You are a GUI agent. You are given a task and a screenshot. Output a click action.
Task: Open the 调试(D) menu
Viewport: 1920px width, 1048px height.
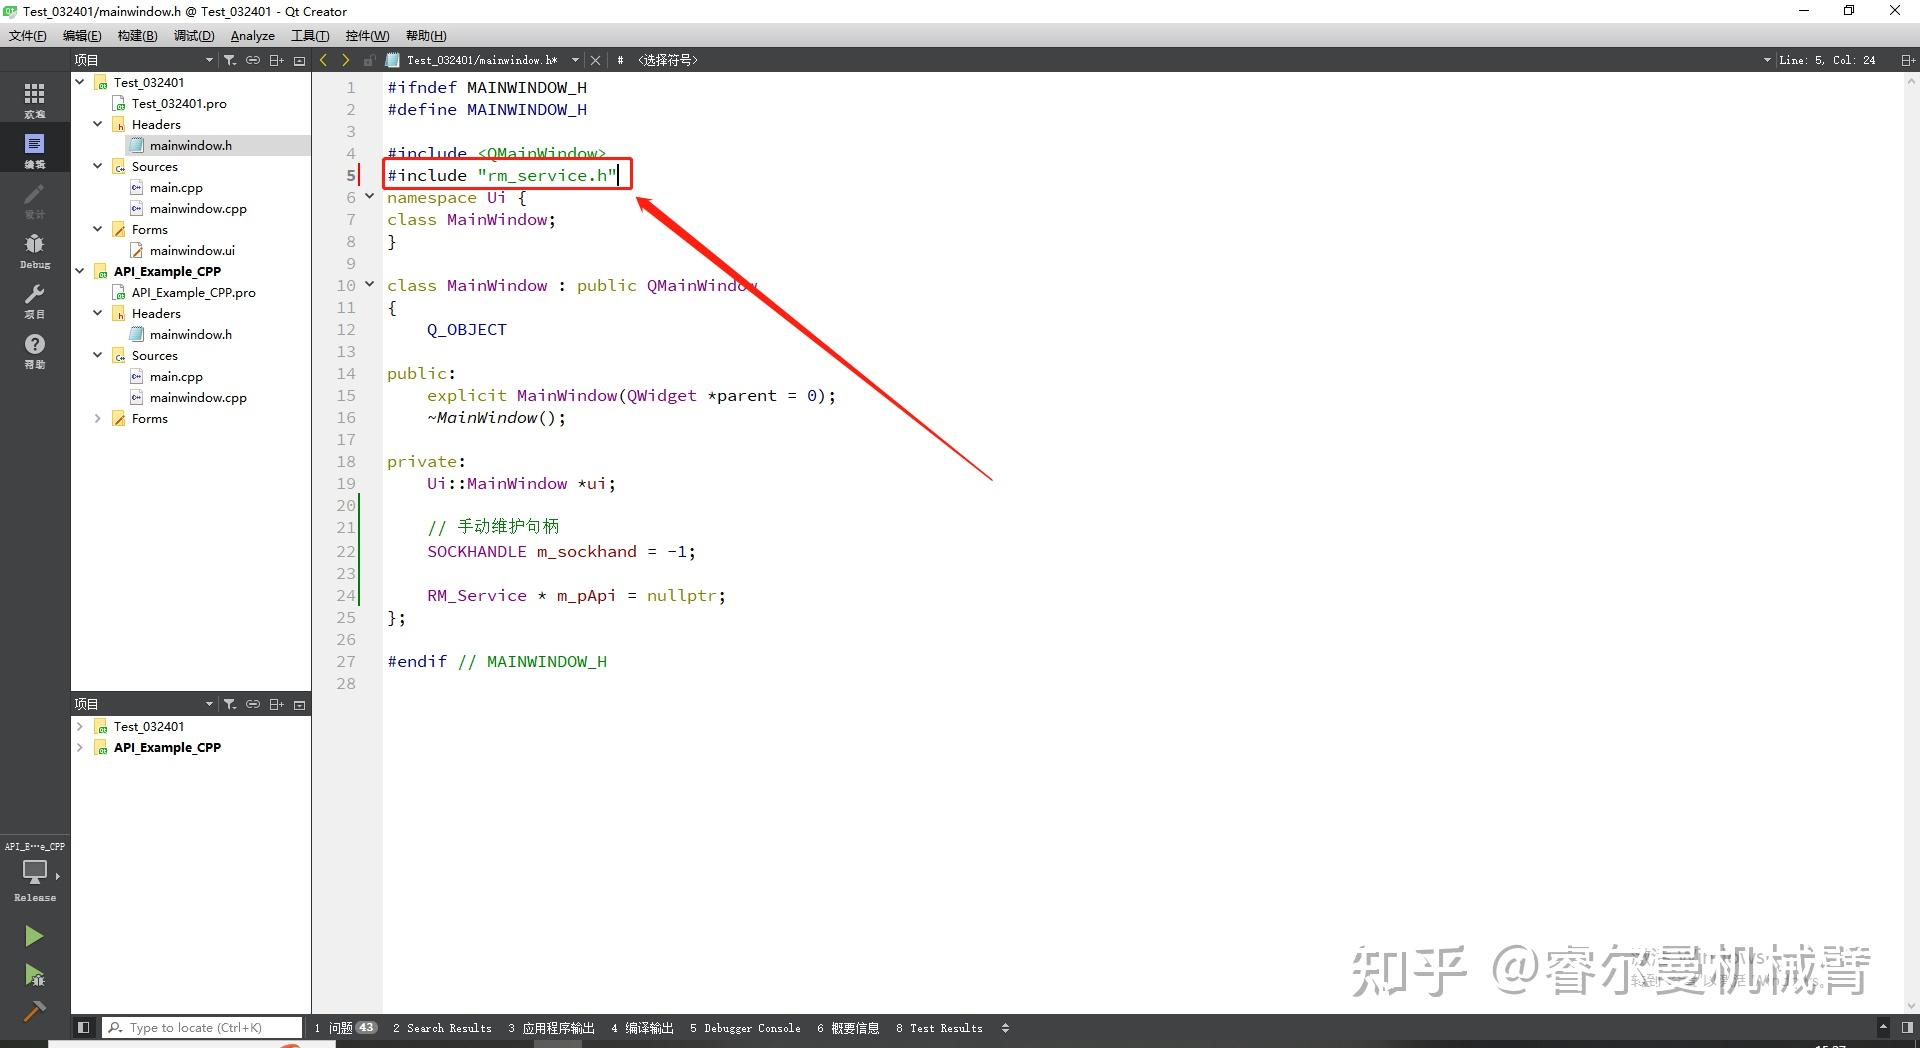pyautogui.click(x=194, y=36)
